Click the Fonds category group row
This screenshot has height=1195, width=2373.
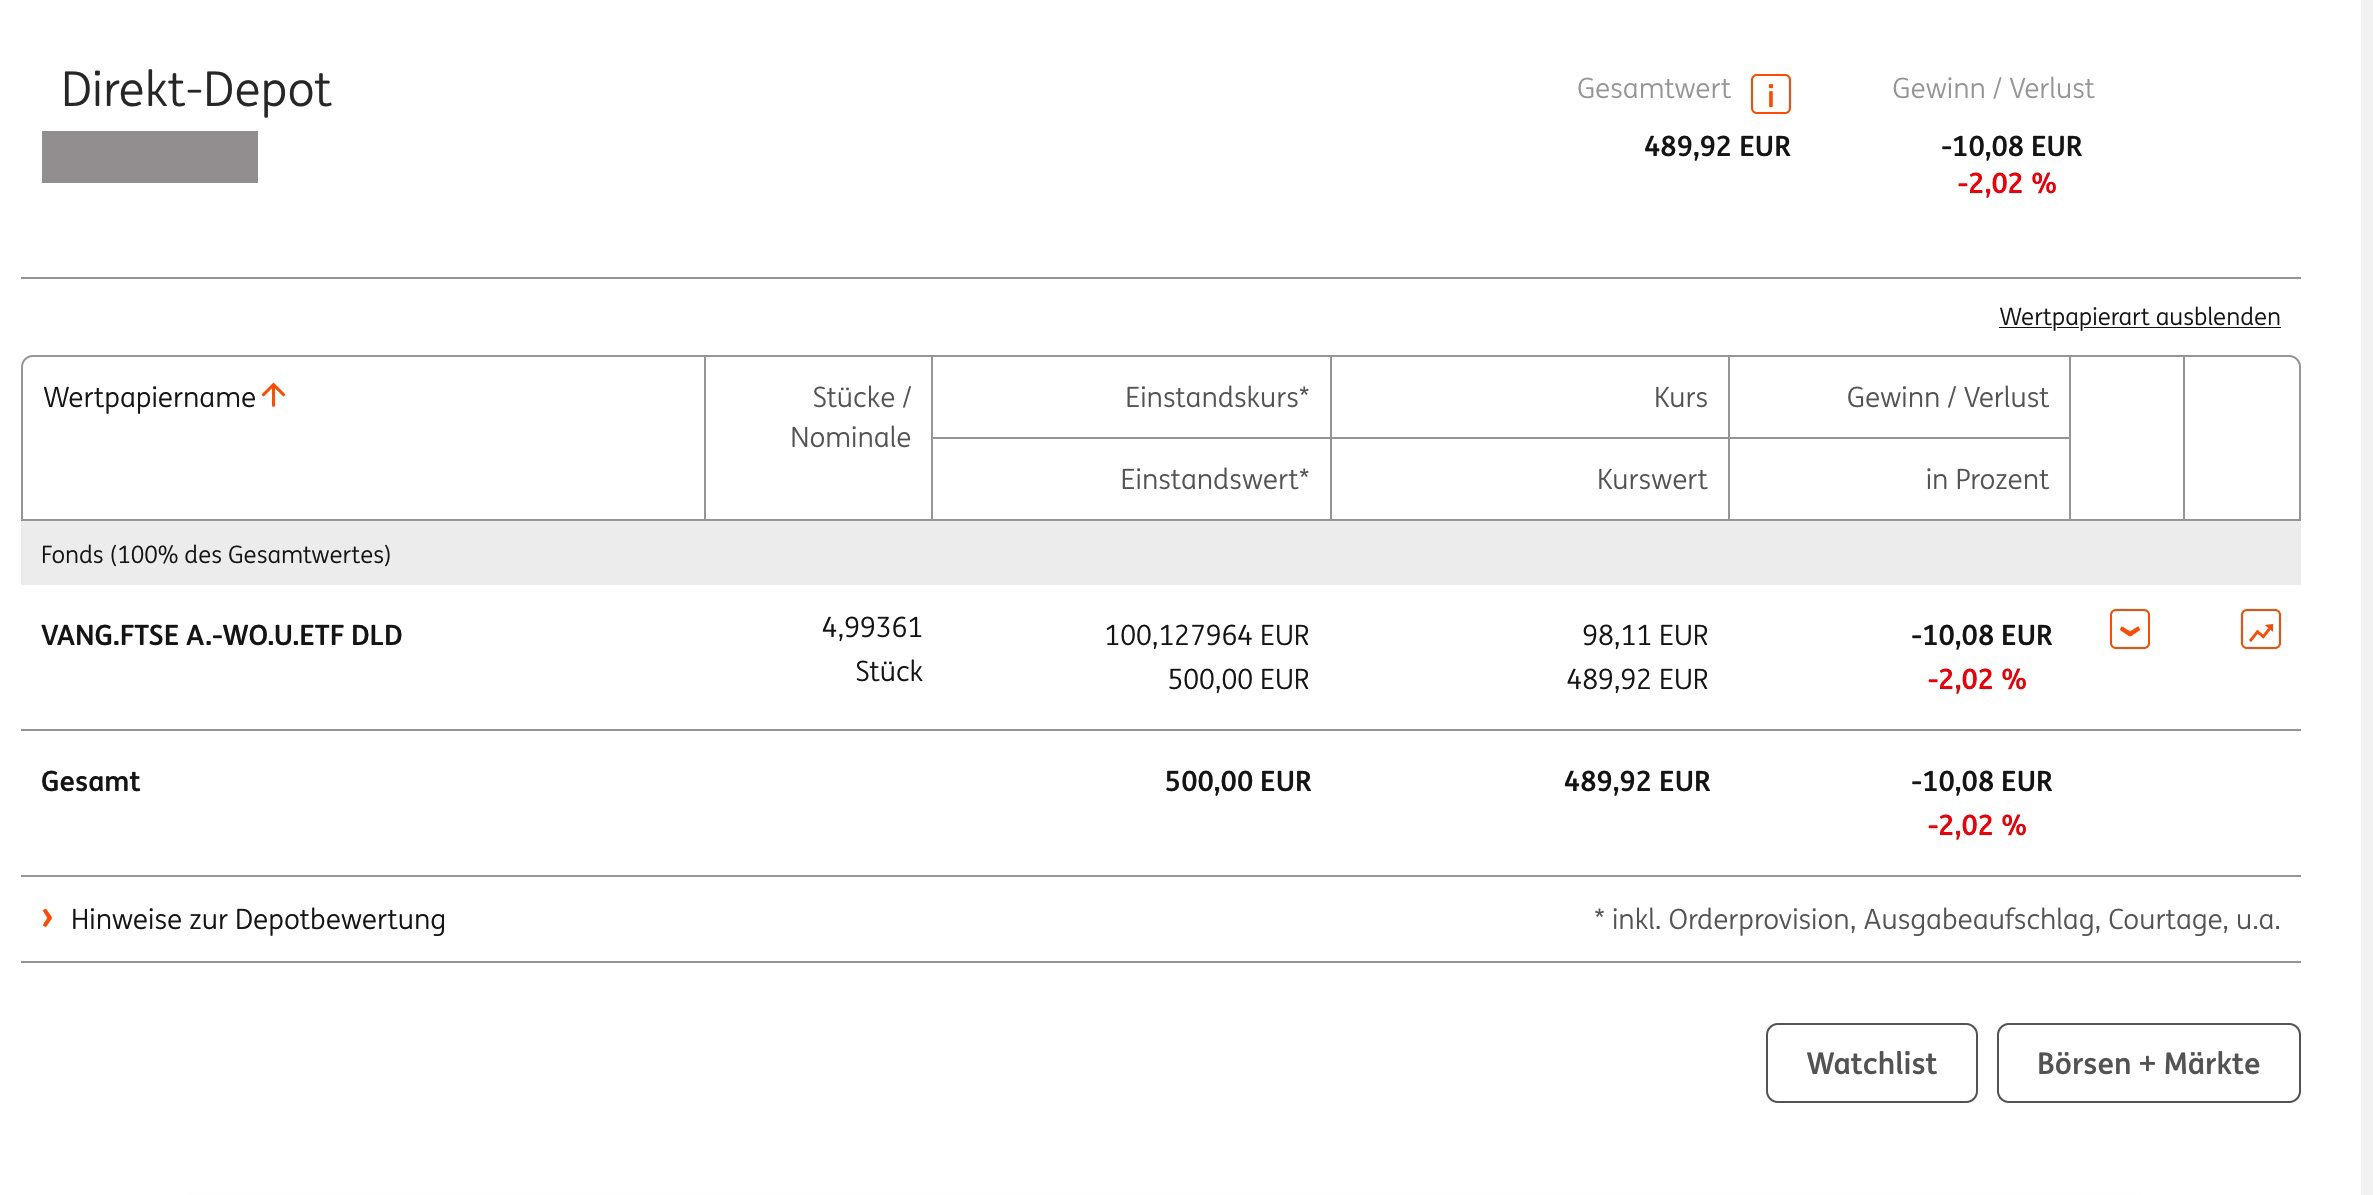pos(215,554)
